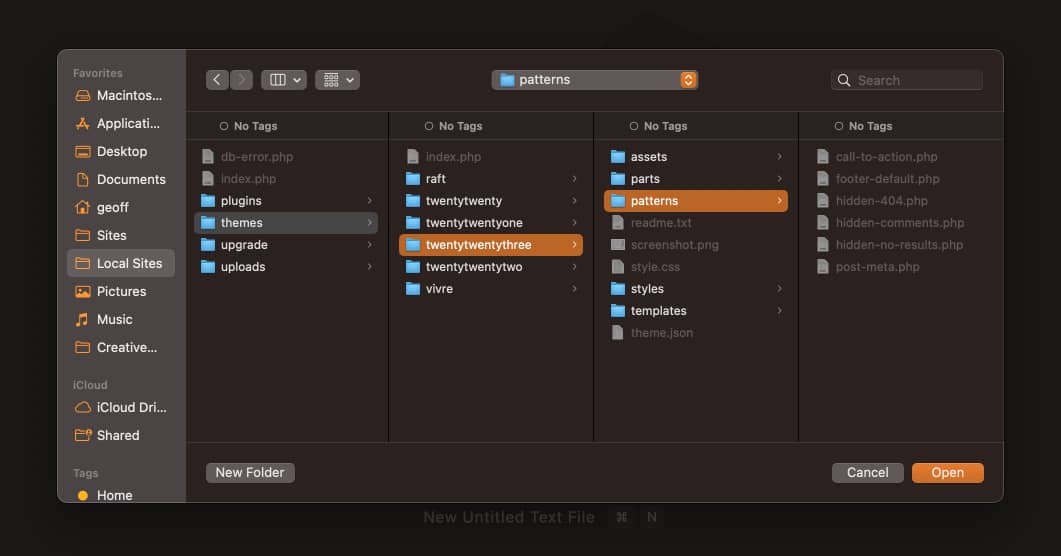Select the Desktop sidebar icon
Screen dimensions: 1061x556
click(x=84, y=152)
